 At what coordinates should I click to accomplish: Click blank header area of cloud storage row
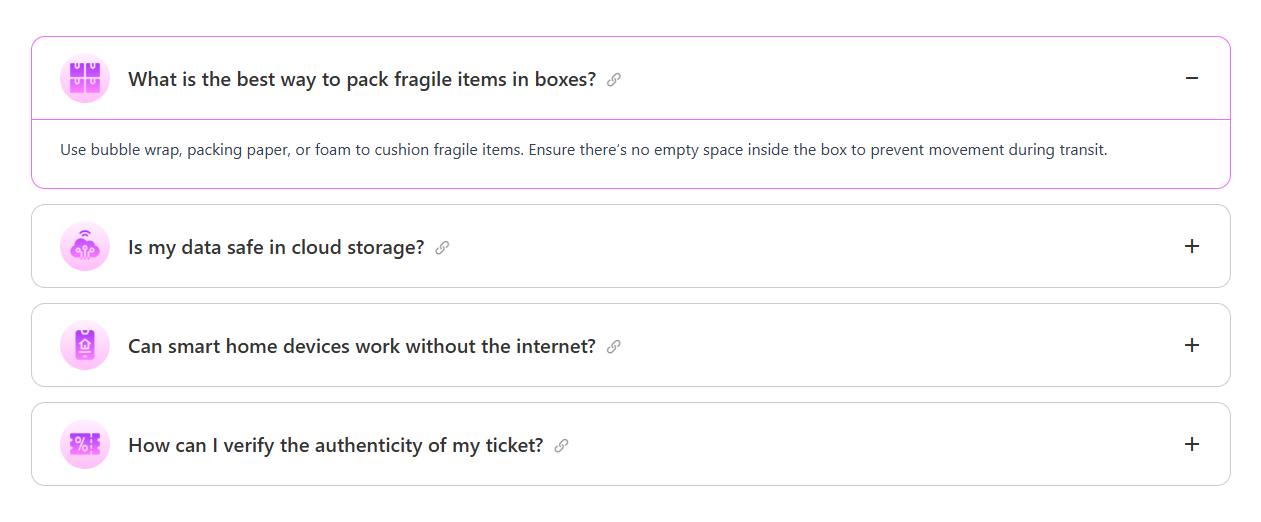pos(800,247)
